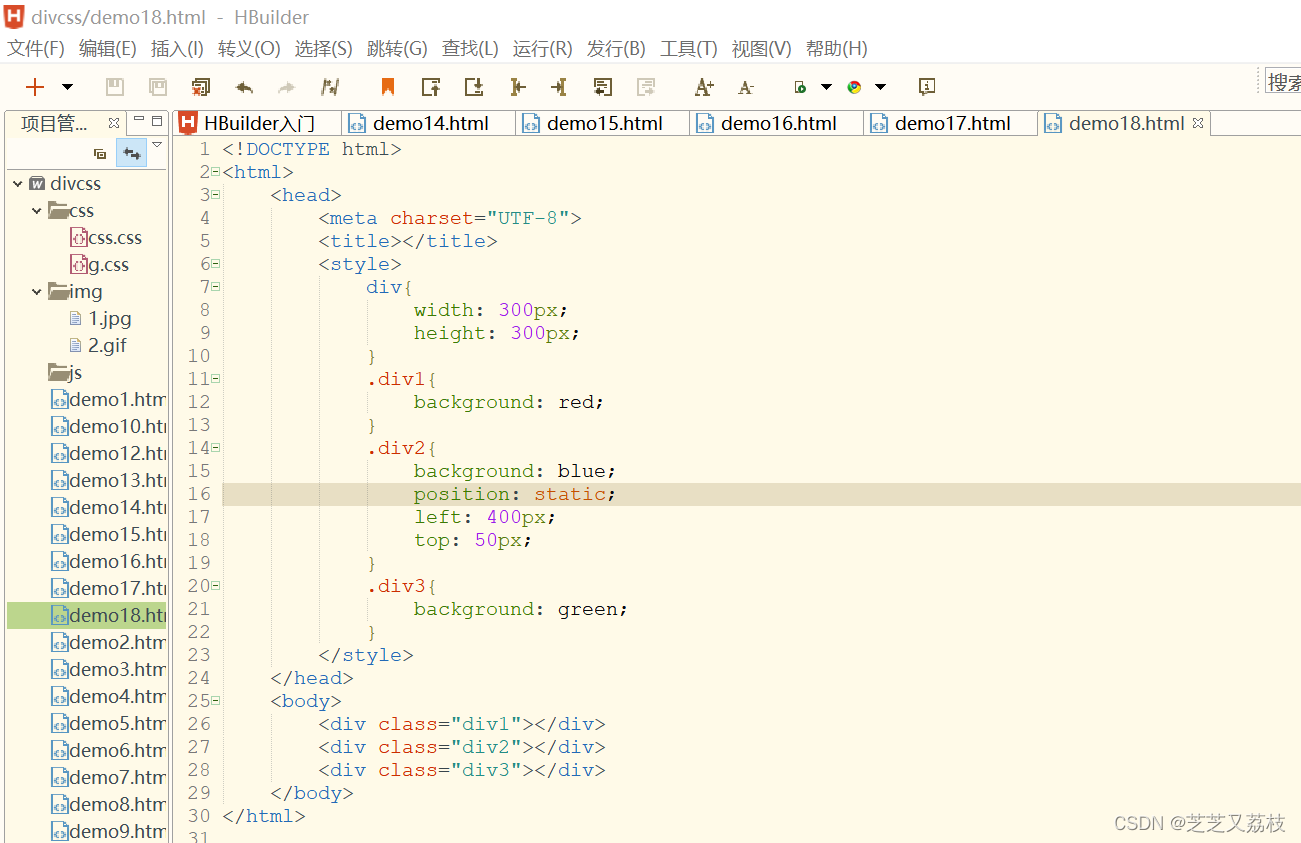Click the red plus New file icon
The width and height of the screenshot is (1301, 843).
click(35, 87)
